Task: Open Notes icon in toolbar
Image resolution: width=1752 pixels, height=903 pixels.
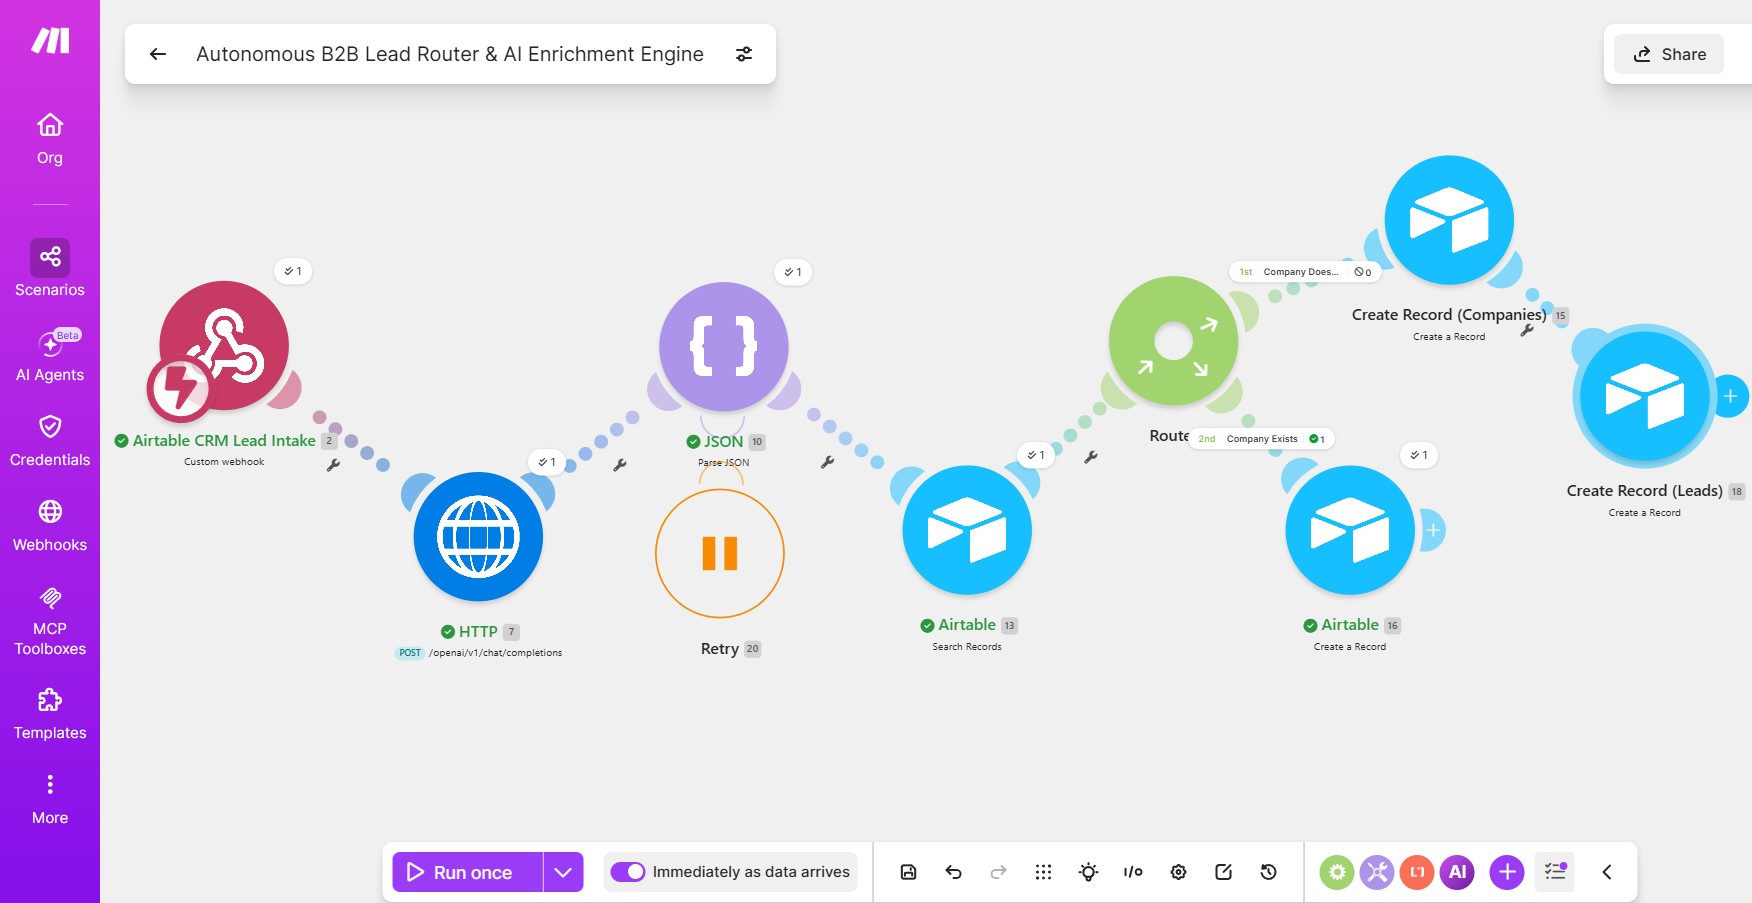Action: pos(1223,872)
